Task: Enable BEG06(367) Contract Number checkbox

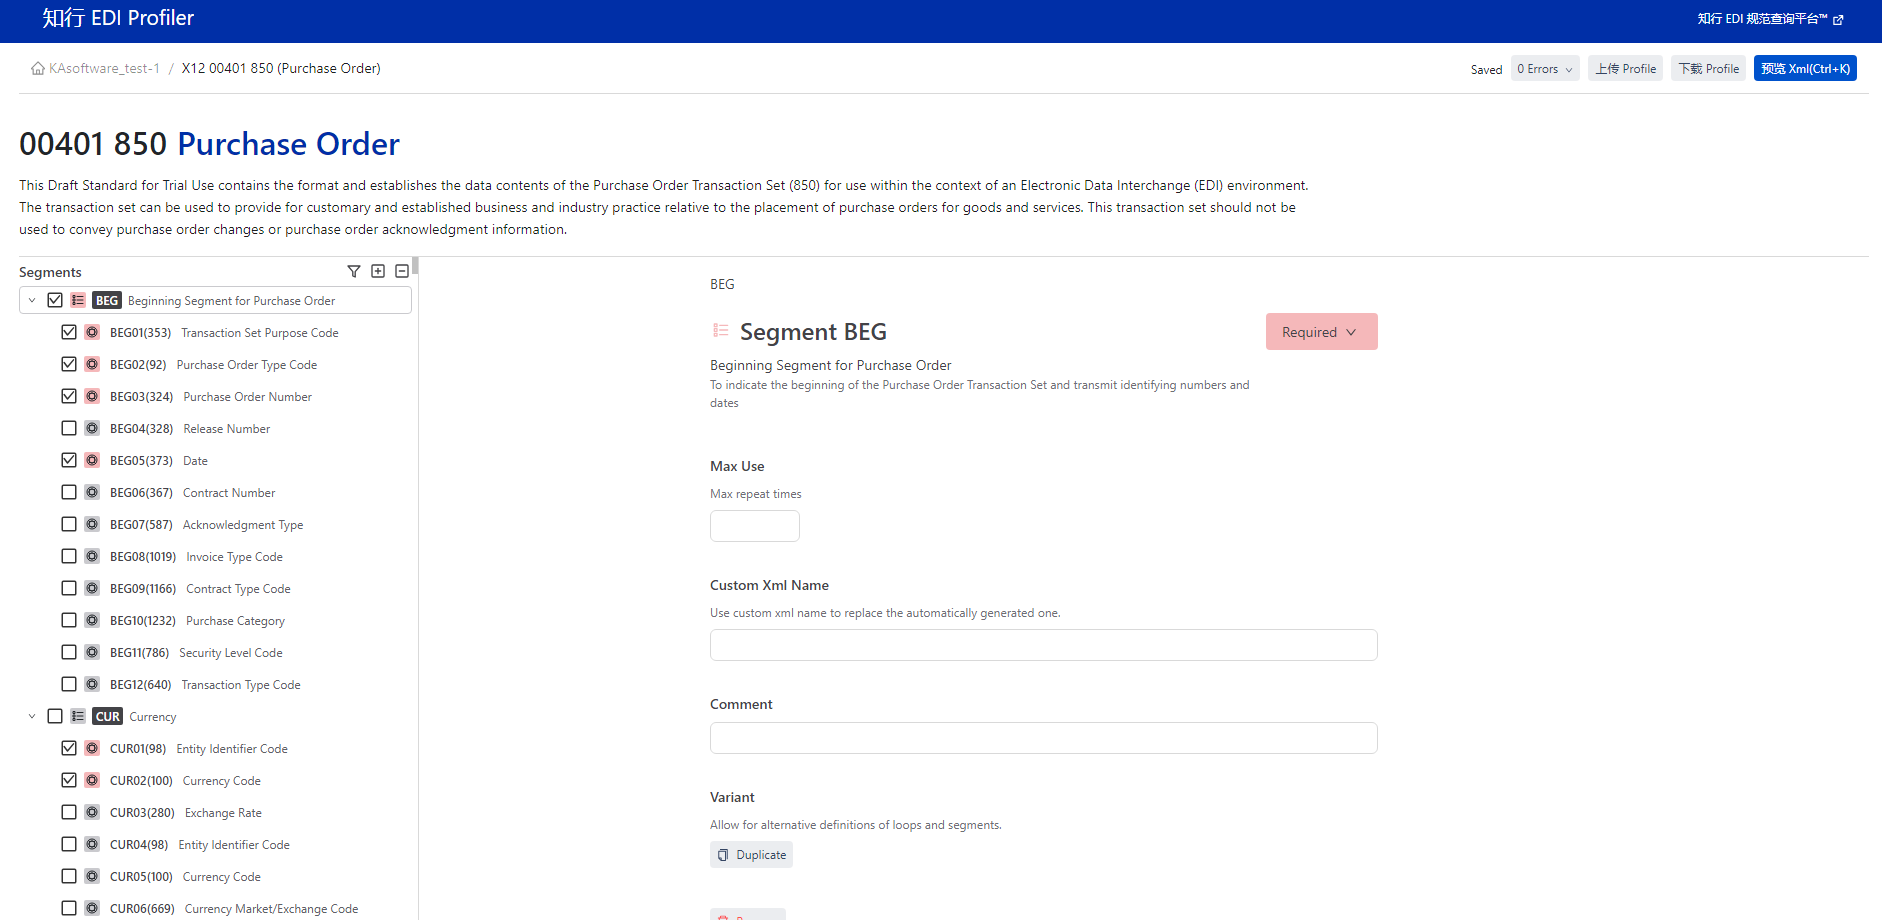Action: coord(69,492)
